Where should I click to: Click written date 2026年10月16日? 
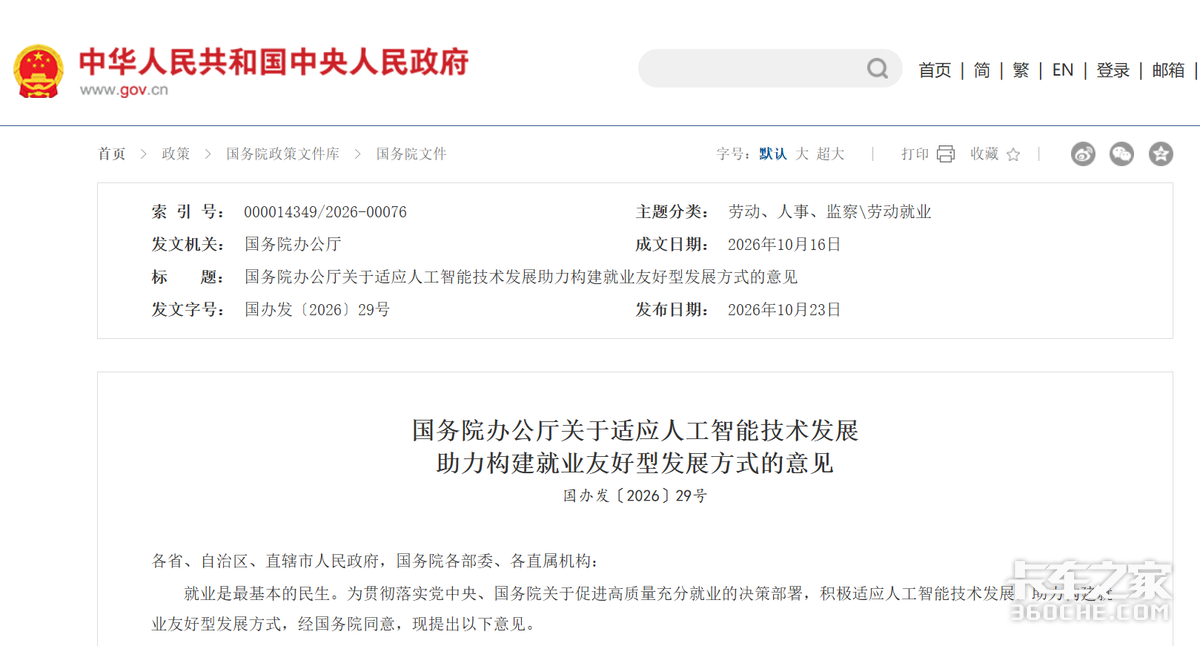pyautogui.click(x=784, y=244)
